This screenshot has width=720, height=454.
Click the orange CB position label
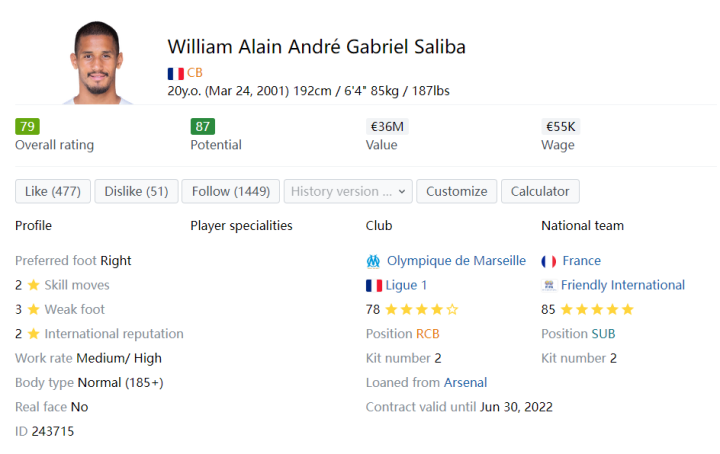pyautogui.click(x=195, y=73)
